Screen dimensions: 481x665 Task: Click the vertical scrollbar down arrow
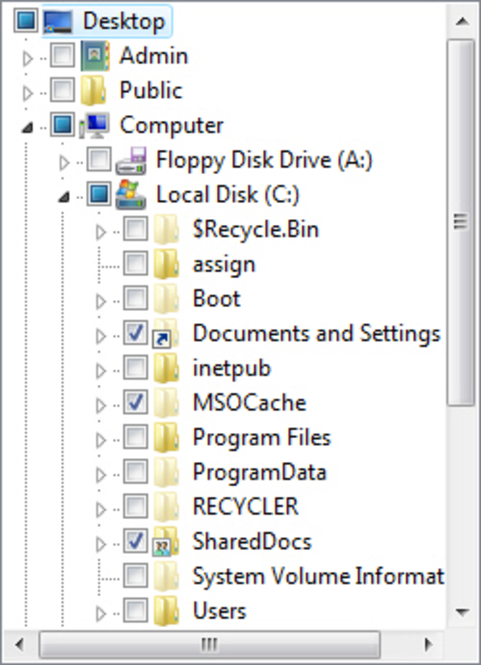click(x=462, y=612)
